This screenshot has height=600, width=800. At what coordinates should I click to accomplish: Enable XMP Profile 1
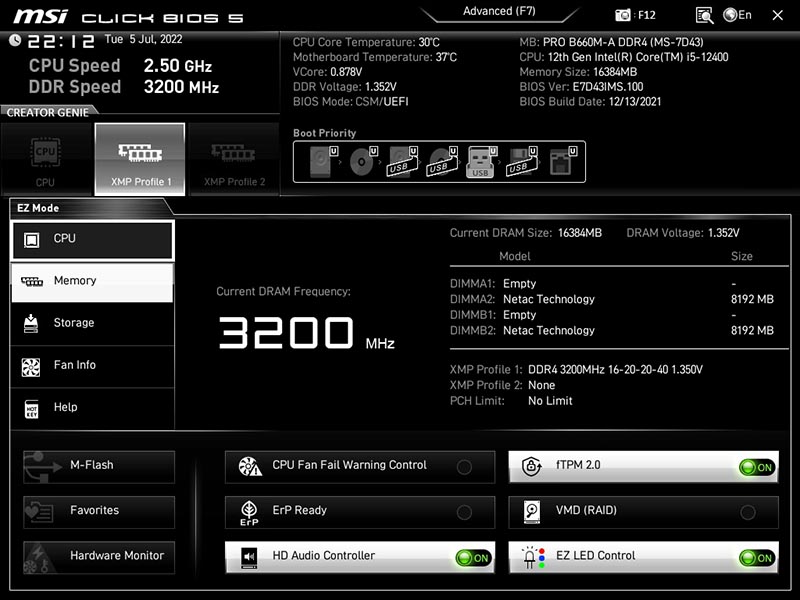[x=140, y=159]
